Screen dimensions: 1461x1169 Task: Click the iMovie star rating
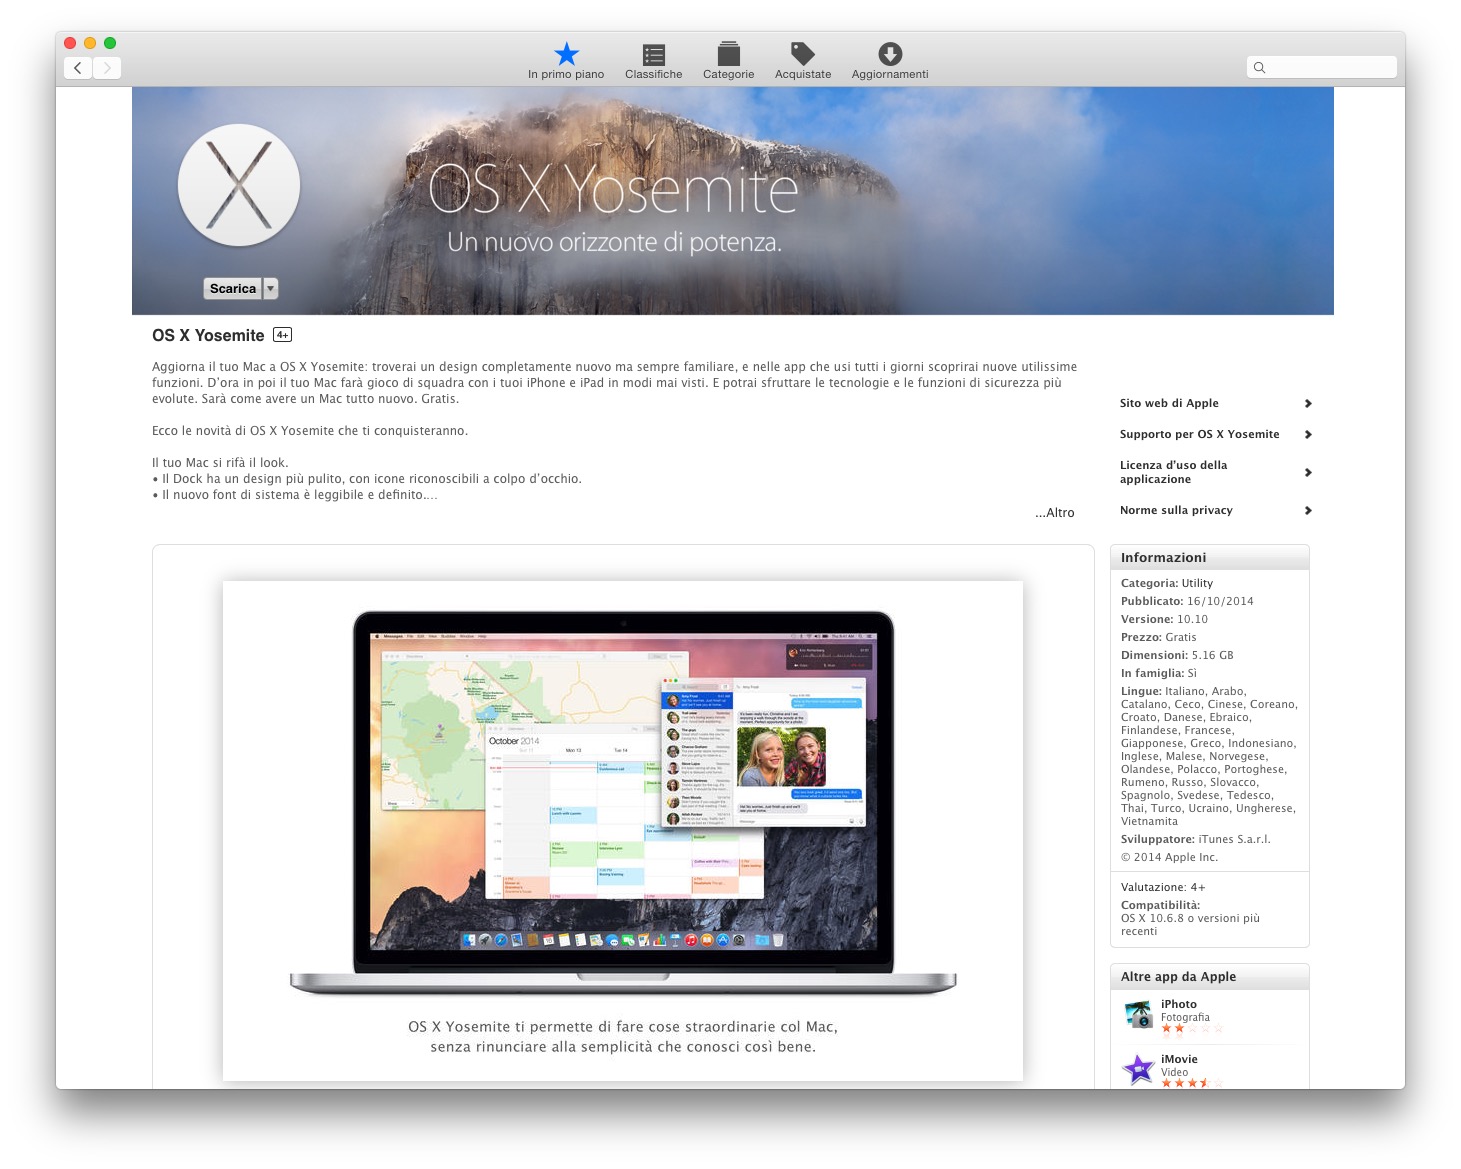coord(1192,1083)
